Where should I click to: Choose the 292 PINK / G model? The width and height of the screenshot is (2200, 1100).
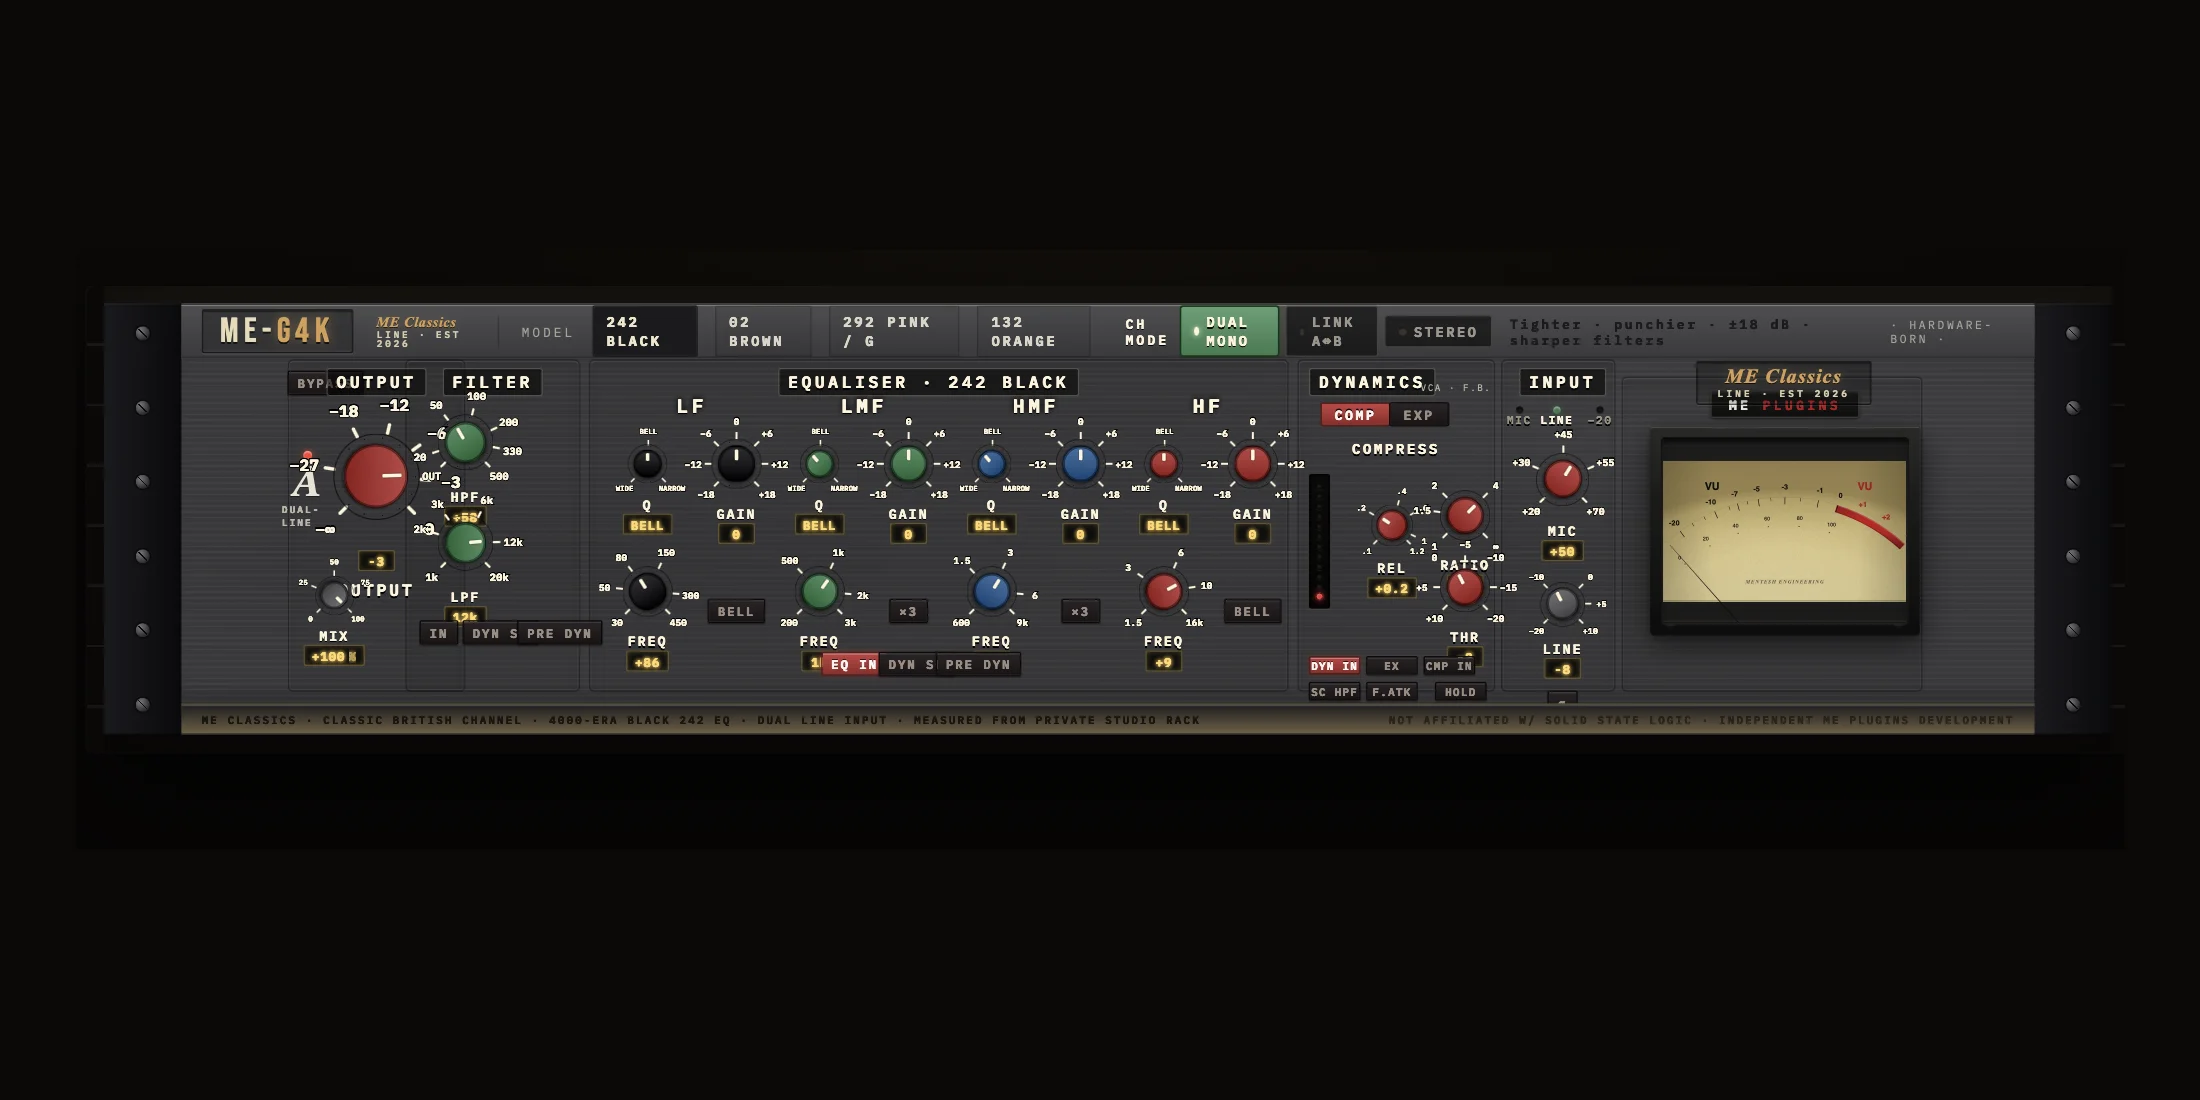[893, 331]
